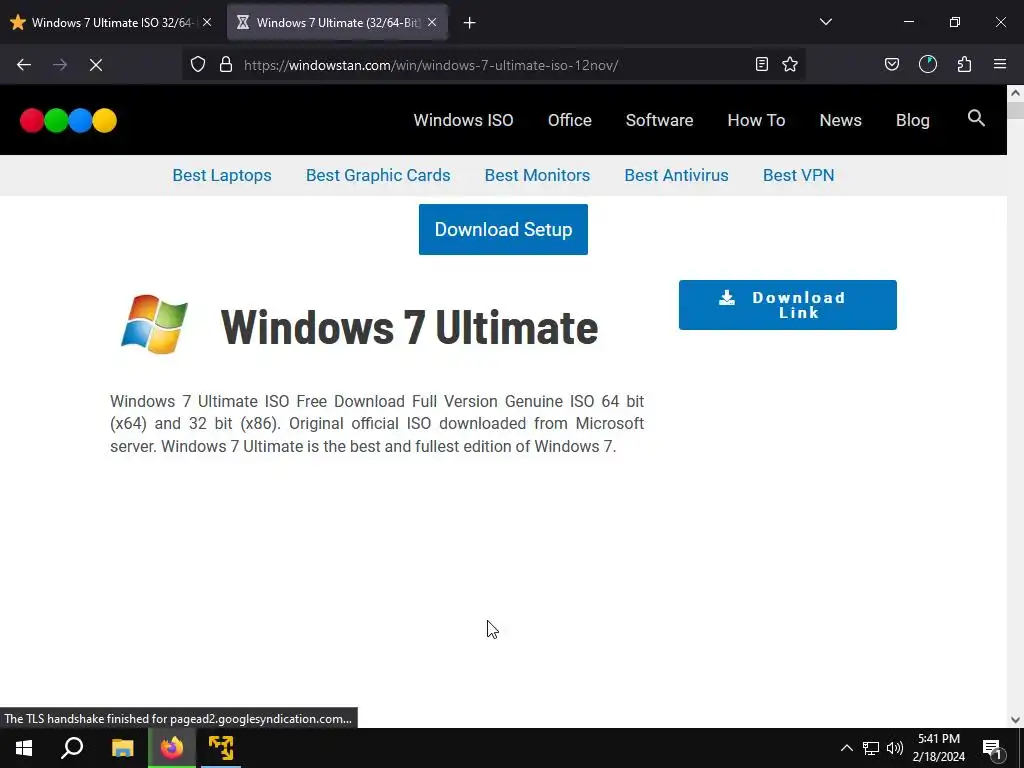Open network status tray icon

871,748
